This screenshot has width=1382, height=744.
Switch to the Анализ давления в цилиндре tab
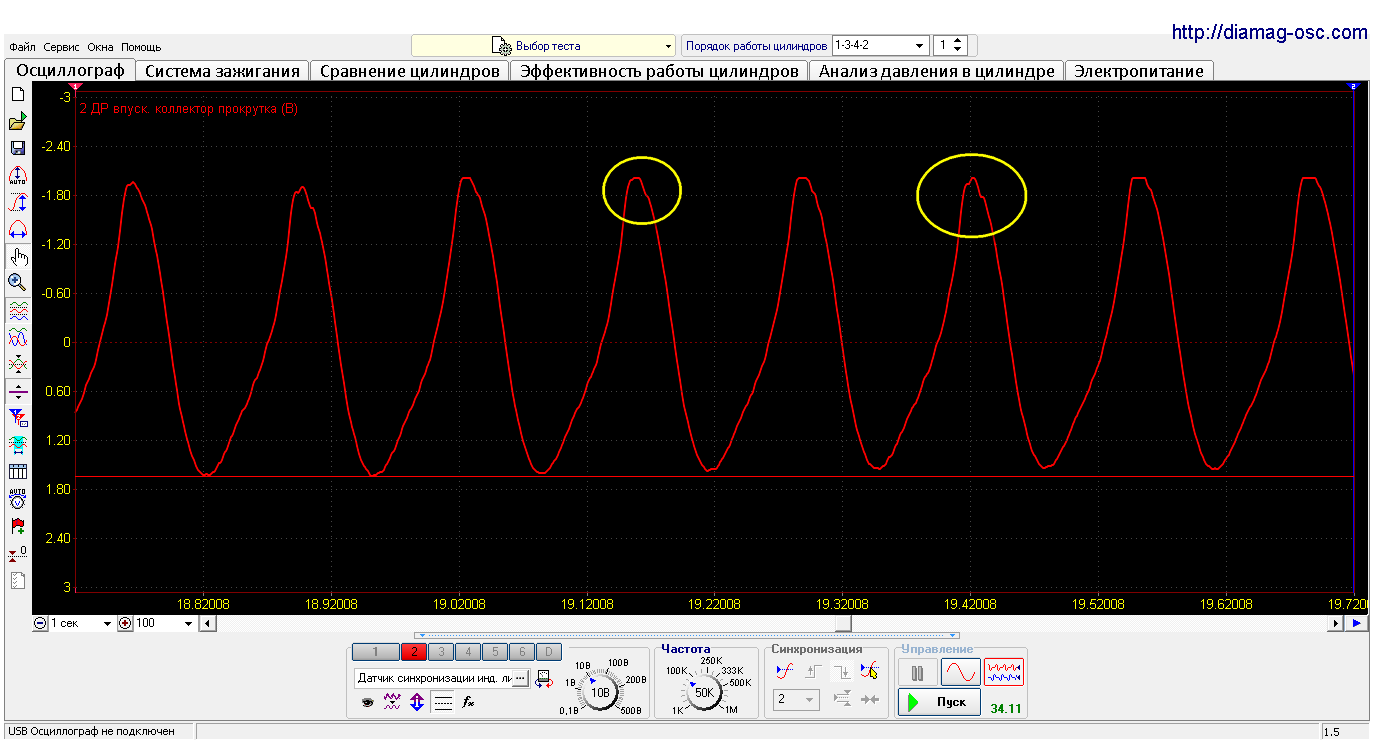pyautogui.click(x=936, y=71)
